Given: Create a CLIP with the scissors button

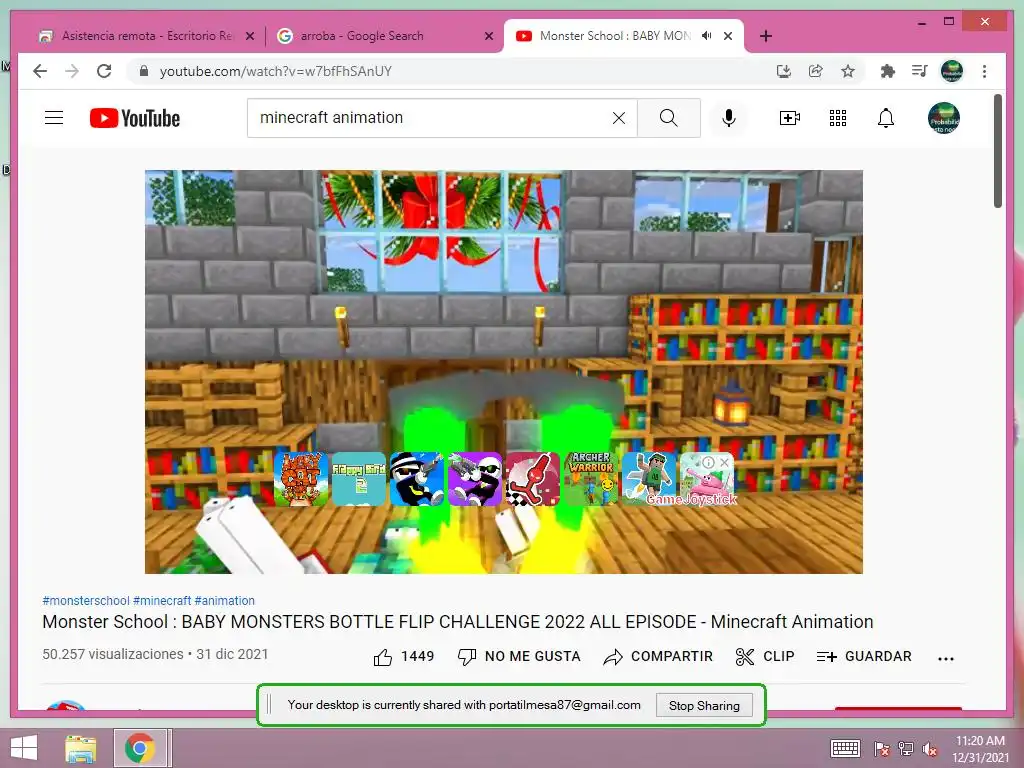Looking at the screenshot, I should click(765, 657).
